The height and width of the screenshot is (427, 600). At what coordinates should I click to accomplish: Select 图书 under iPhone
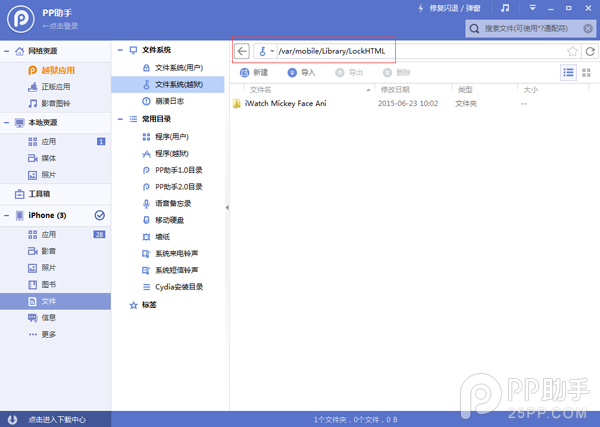tap(55, 285)
